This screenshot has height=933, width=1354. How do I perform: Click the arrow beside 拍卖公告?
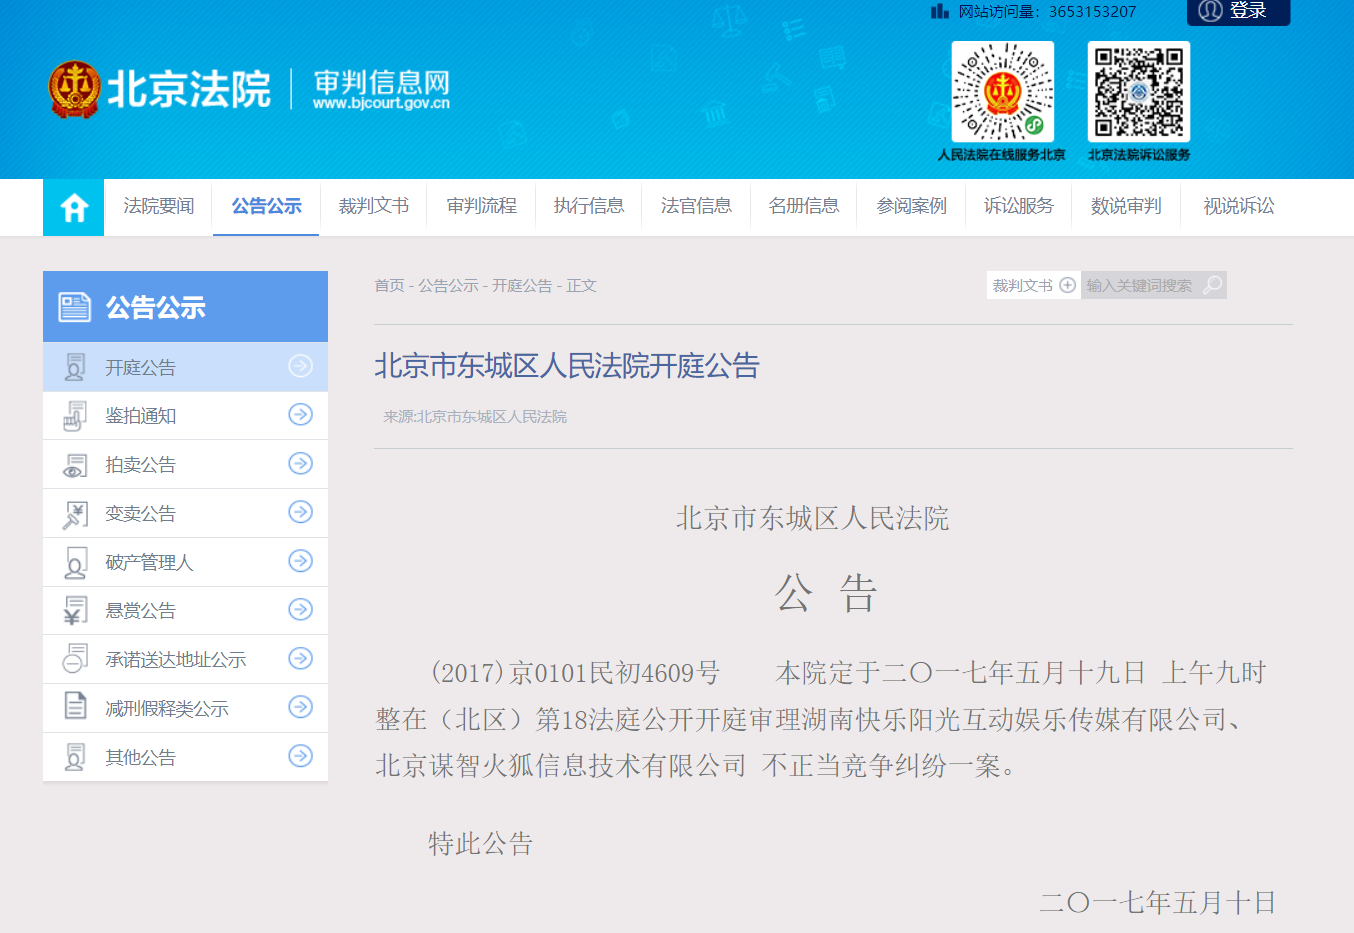[x=300, y=463]
